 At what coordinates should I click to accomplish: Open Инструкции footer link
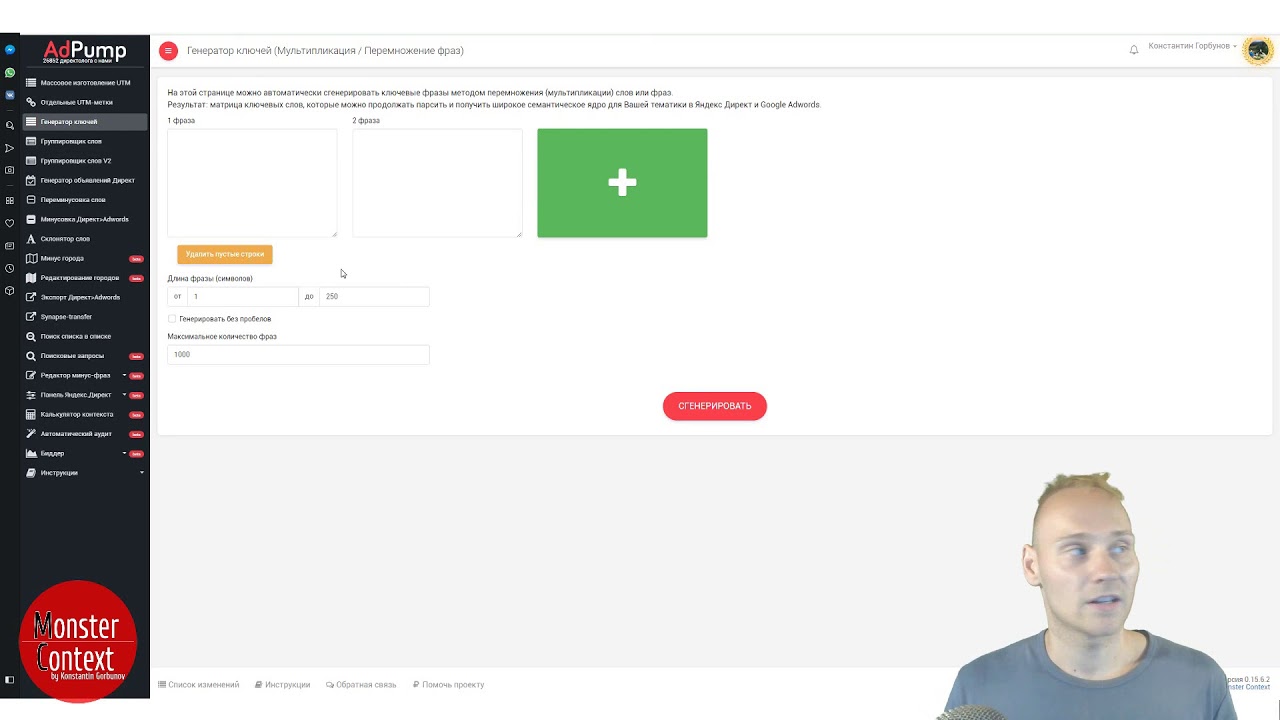(x=282, y=685)
